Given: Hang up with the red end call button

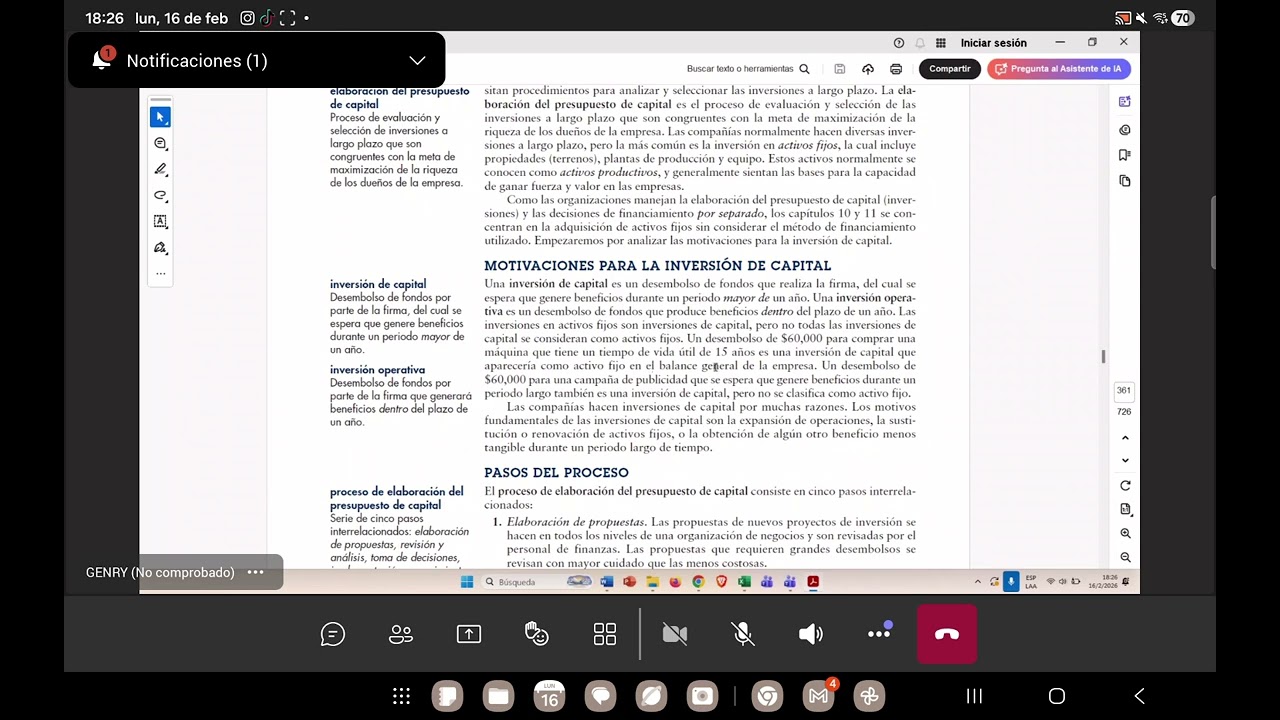Looking at the screenshot, I should (947, 634).
